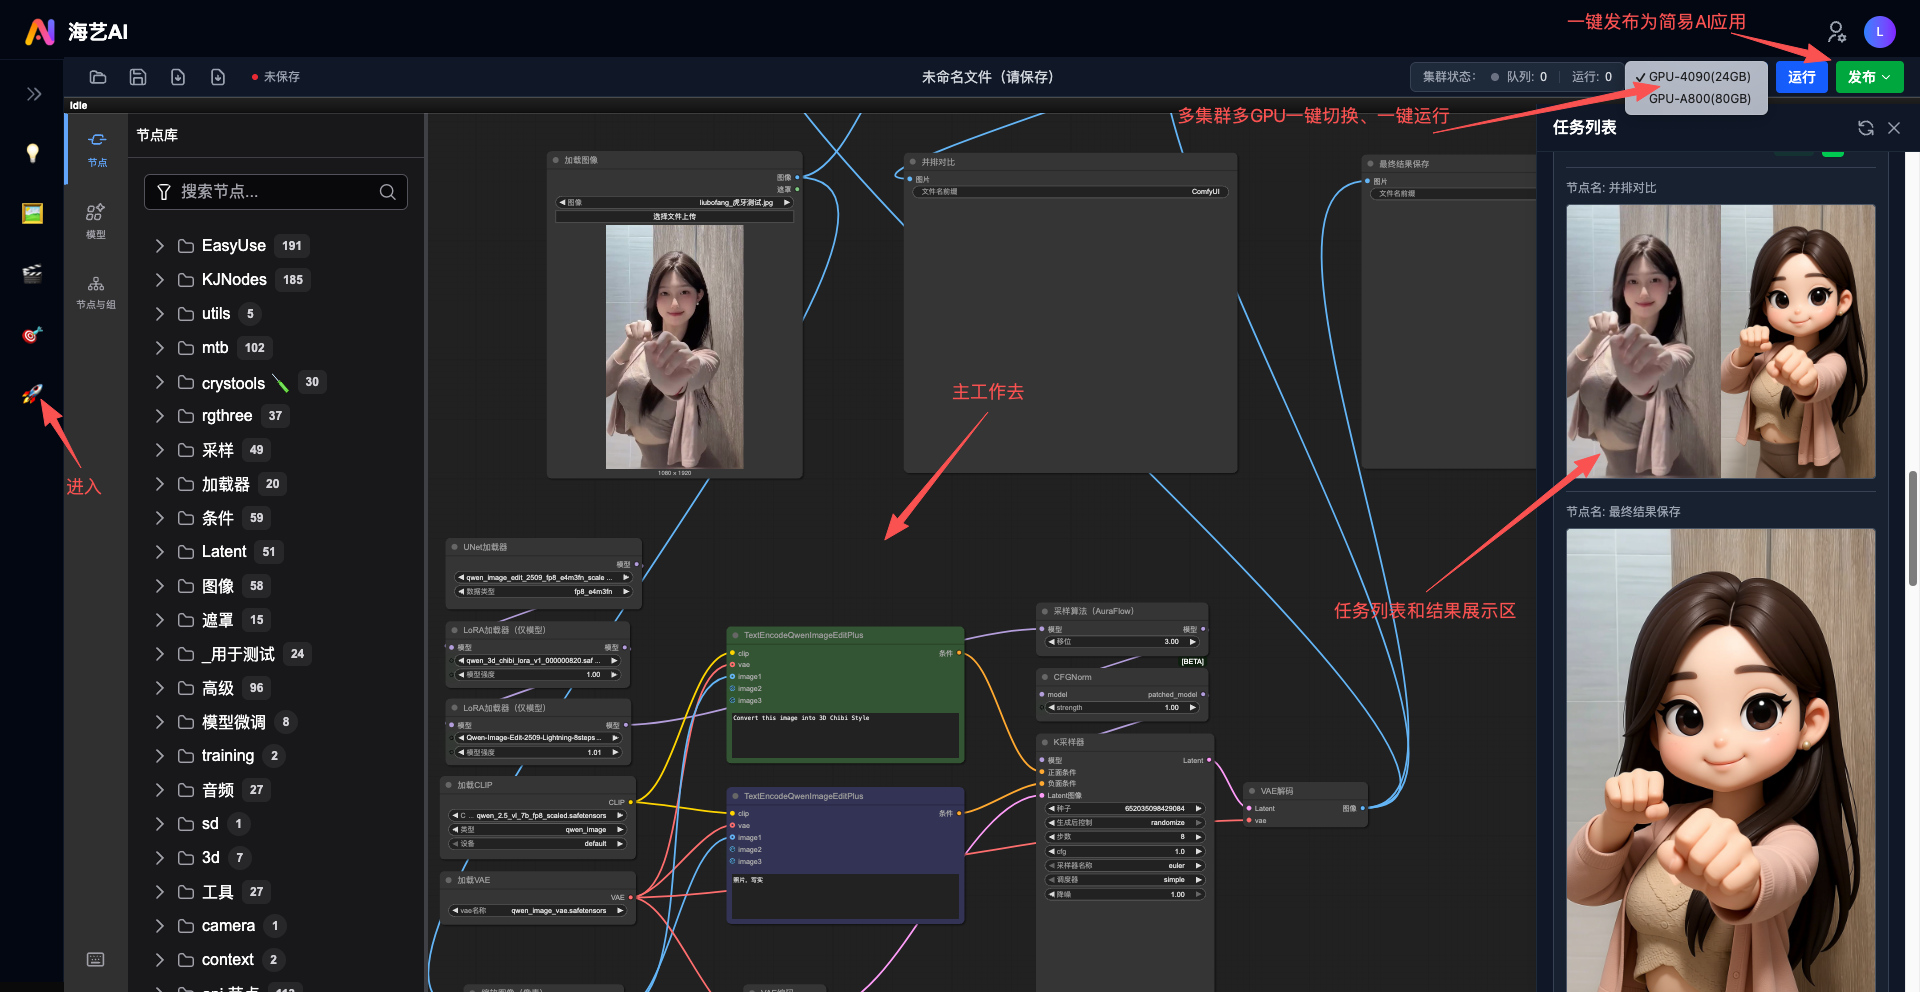This screenshot has height=992, width=1920.
Task: Click the keyboard shortcuts icon at bottom
Action: point(96,960)
